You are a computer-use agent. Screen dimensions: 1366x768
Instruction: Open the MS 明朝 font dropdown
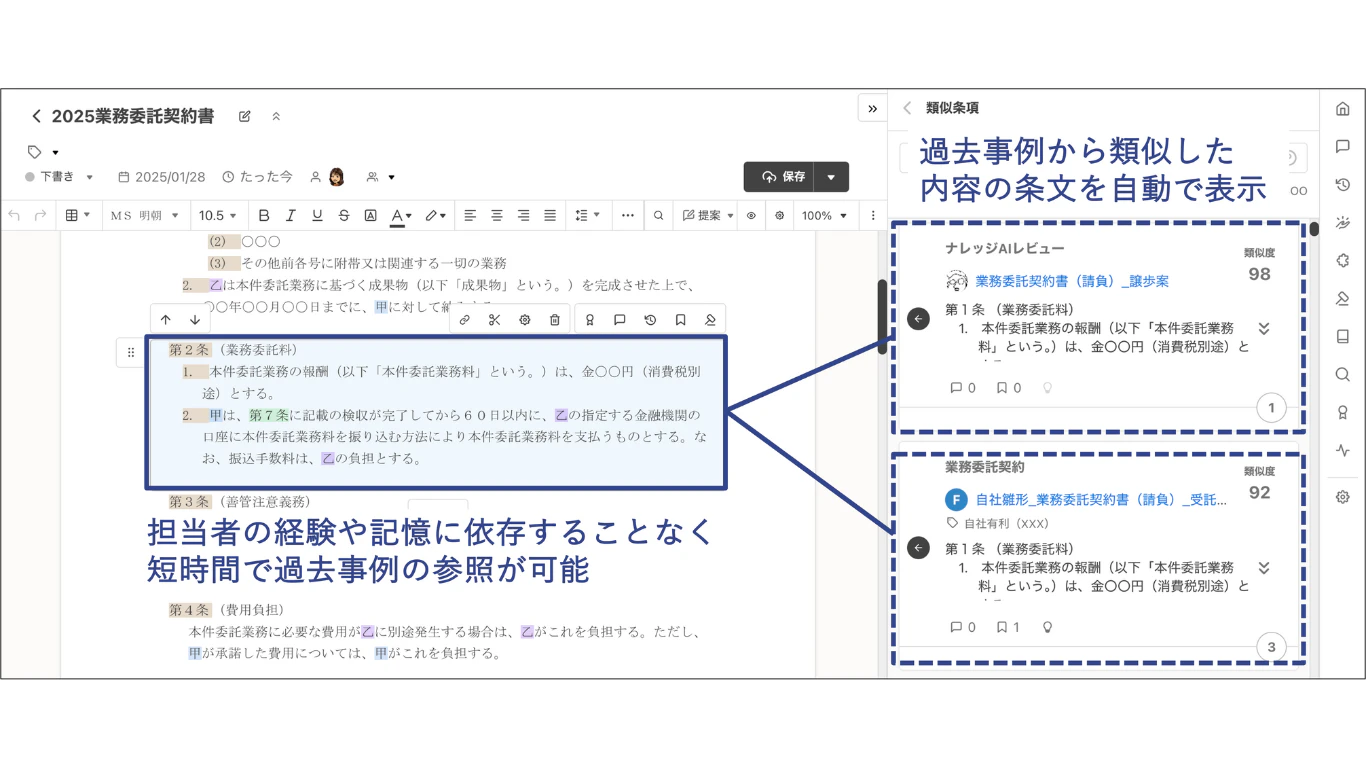tap(146, 215)
